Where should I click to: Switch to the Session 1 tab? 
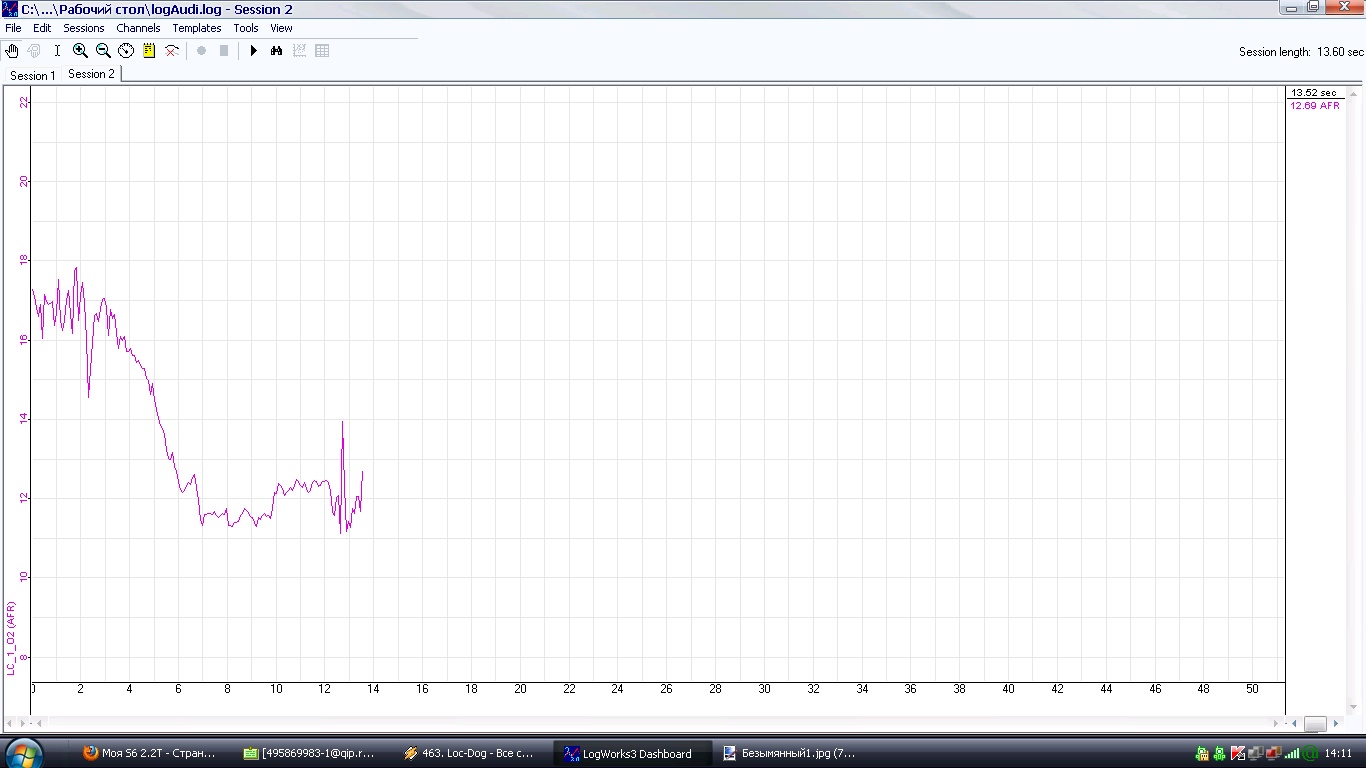(33, 76)
